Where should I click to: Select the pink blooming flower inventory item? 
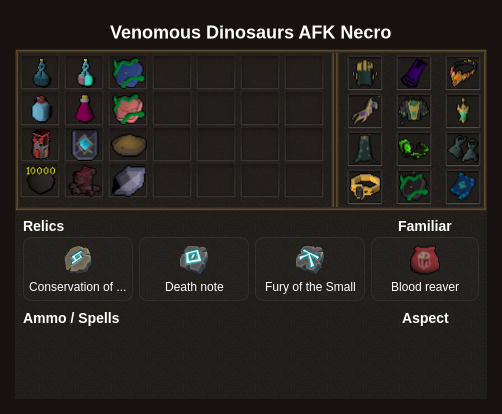[128, 109]
